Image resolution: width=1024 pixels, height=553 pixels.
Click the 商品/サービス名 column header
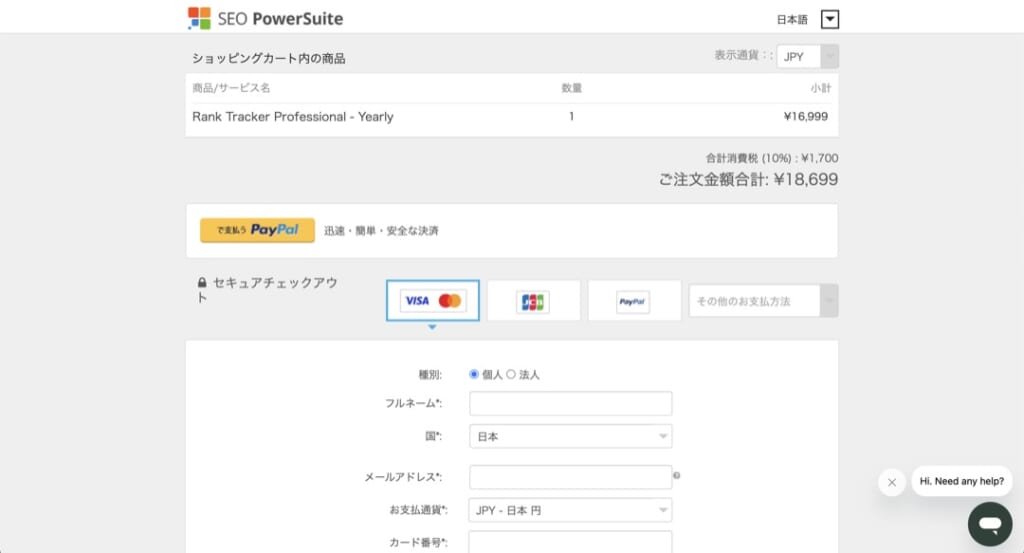click(231, 87)
